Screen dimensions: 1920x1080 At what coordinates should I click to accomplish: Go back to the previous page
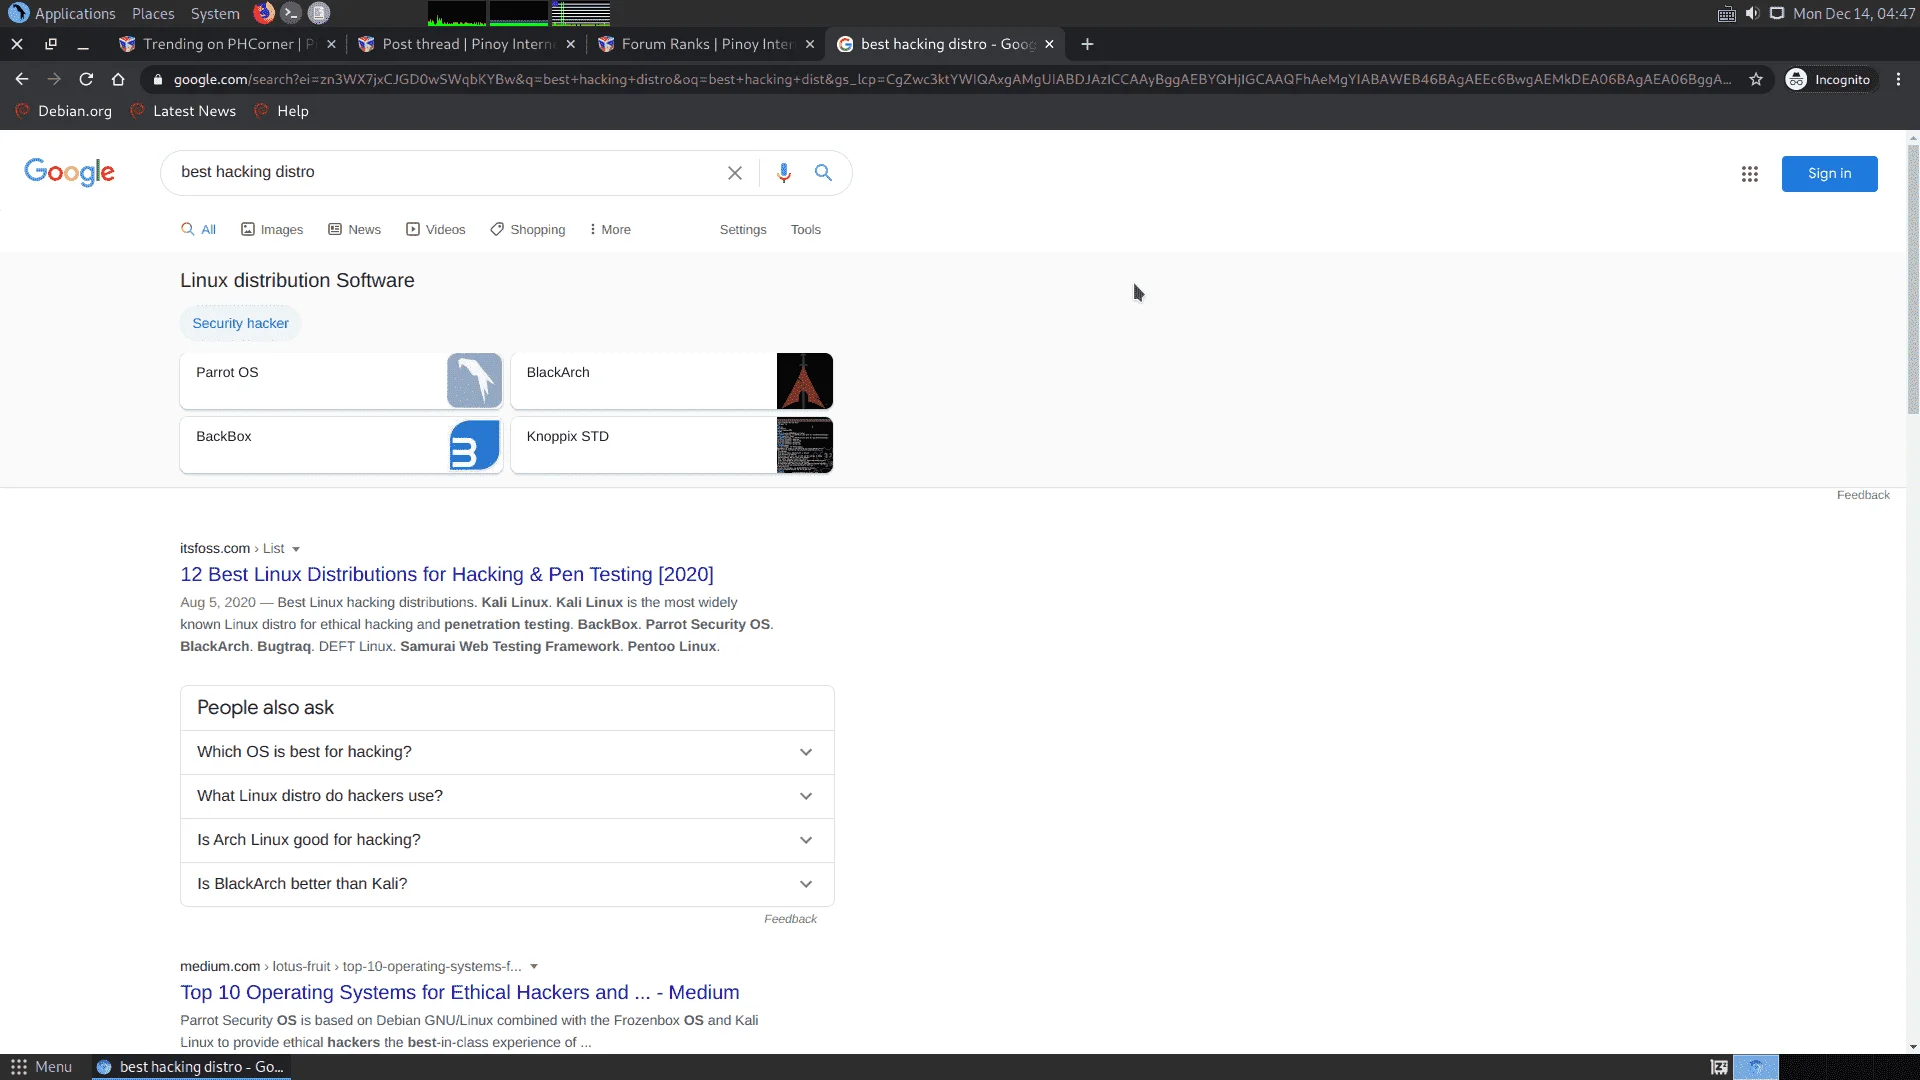click(22, 79)
